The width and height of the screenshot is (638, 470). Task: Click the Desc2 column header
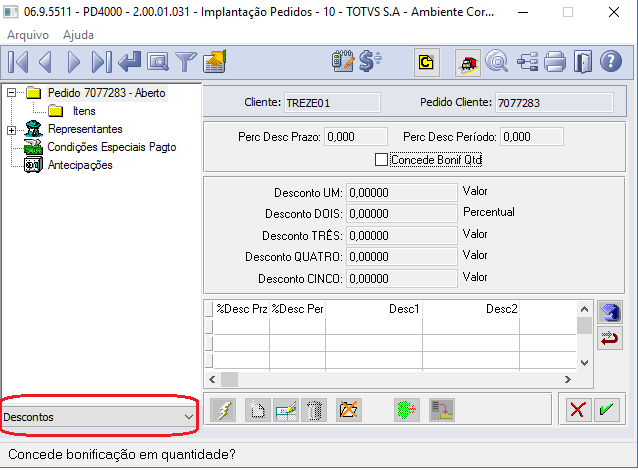(471, 309)
